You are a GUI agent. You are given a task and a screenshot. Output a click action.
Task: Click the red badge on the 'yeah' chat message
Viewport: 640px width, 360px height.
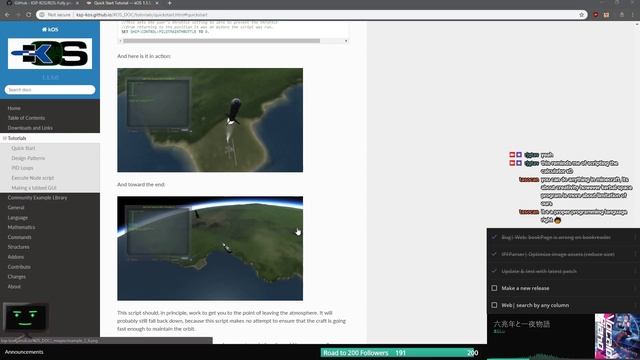coord(512,155)
